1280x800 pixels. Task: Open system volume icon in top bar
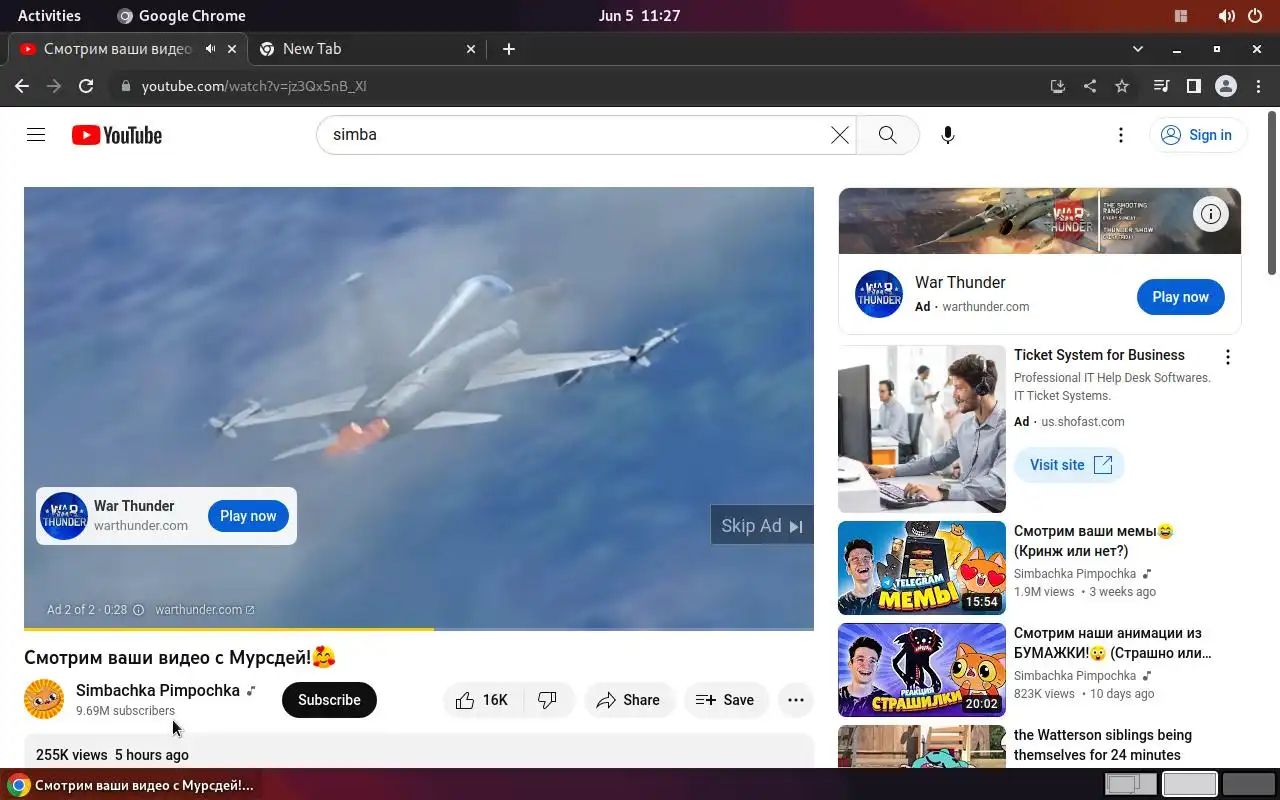pos(1226,16)
